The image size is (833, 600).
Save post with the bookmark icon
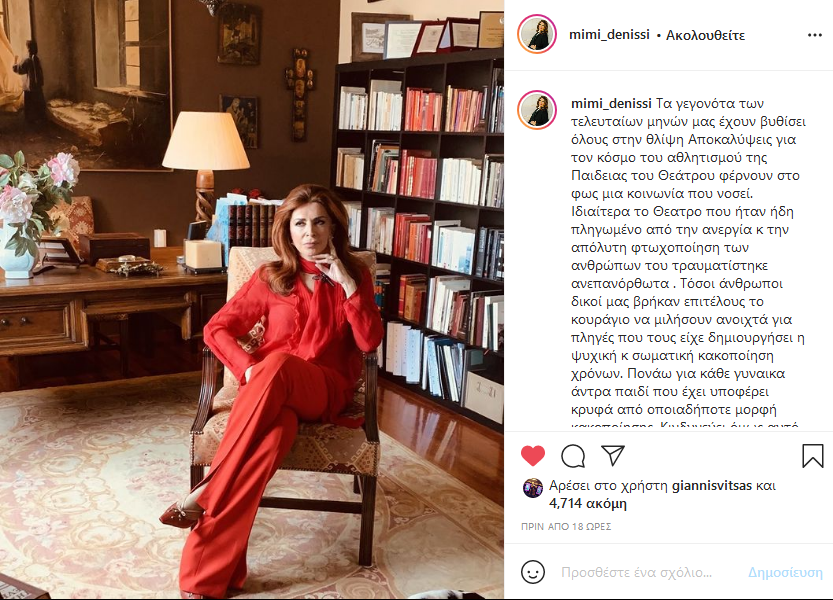coord(812,456)
